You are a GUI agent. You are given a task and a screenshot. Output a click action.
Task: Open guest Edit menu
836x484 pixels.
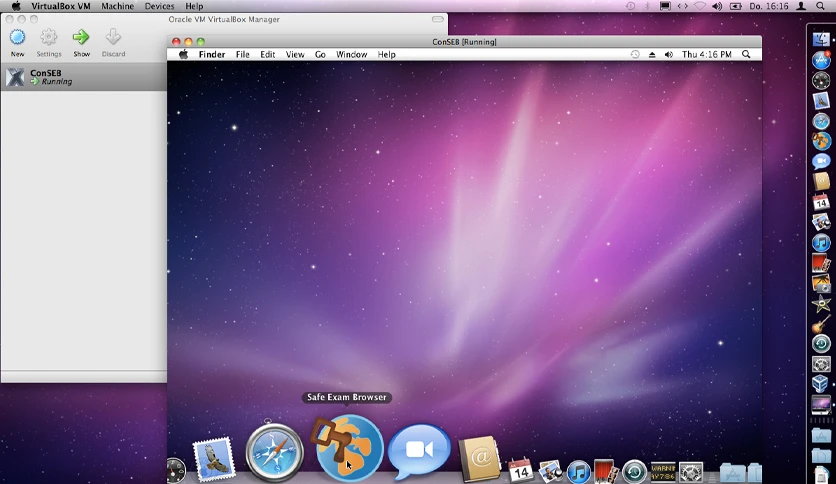click(268, 54)
